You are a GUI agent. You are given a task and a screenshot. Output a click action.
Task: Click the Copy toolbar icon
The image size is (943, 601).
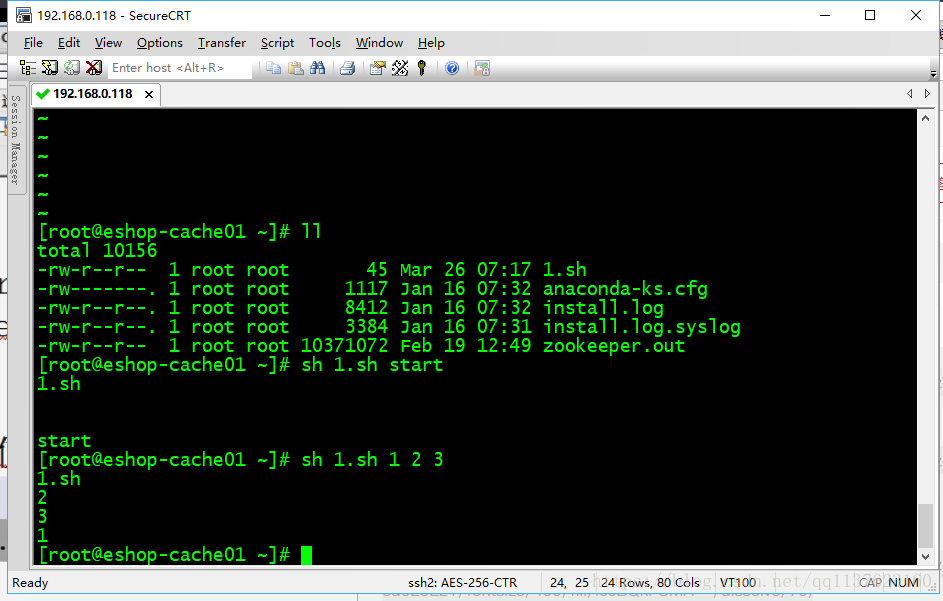(x=274, y=68)
